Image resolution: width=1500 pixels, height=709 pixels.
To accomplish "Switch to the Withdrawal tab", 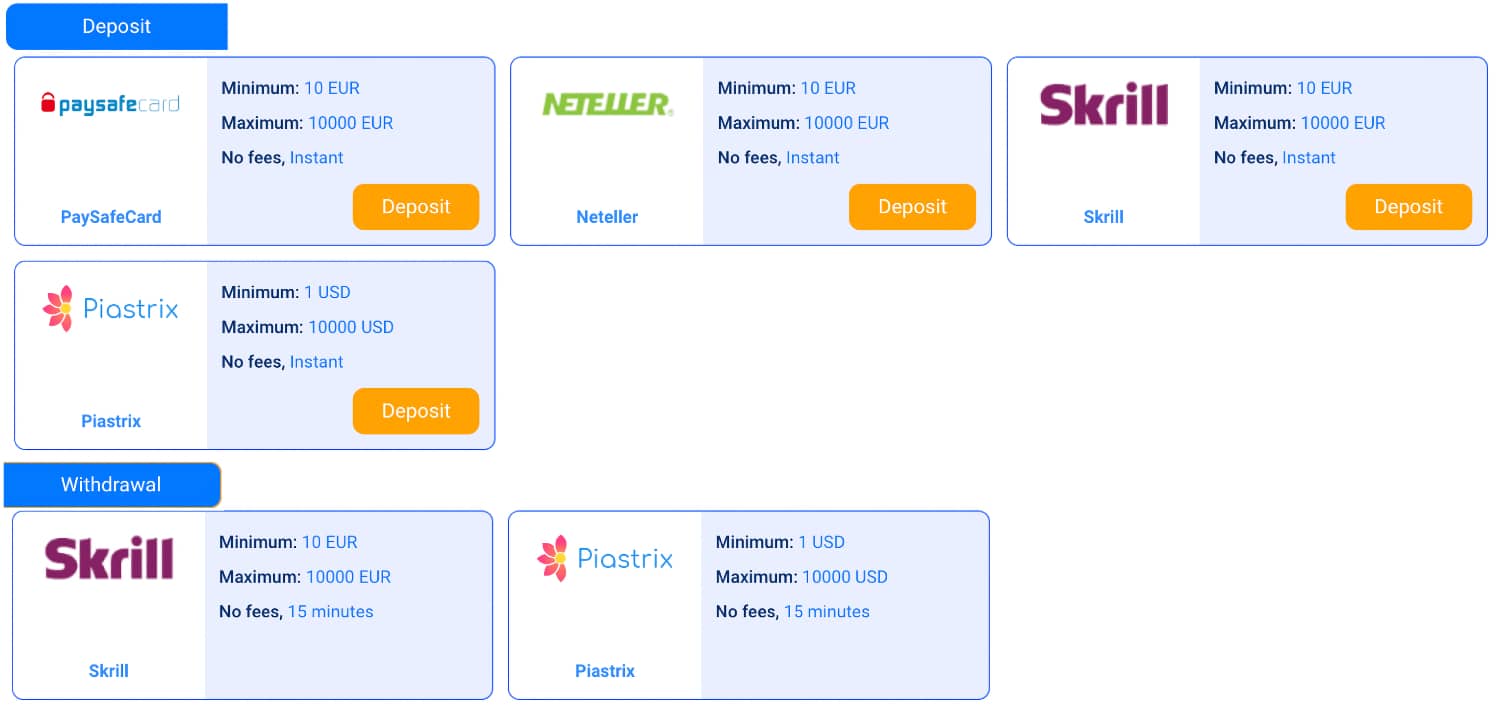I will click(111, 485).
